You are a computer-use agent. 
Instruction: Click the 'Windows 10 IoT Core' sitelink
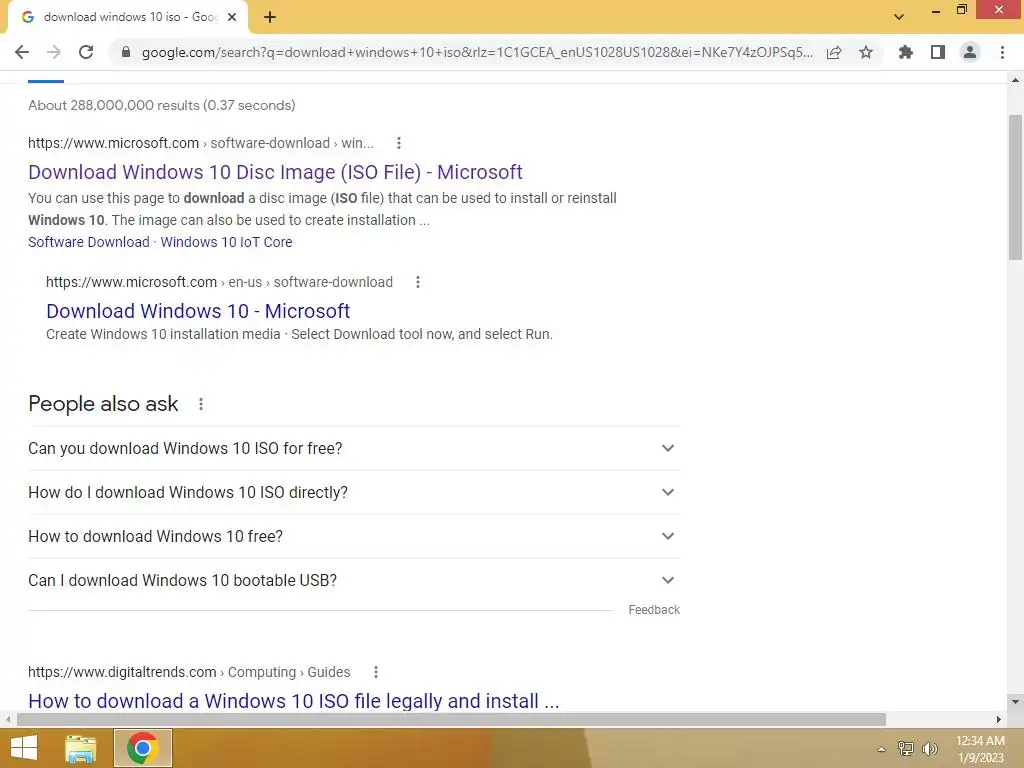click(x=226, y=242)
